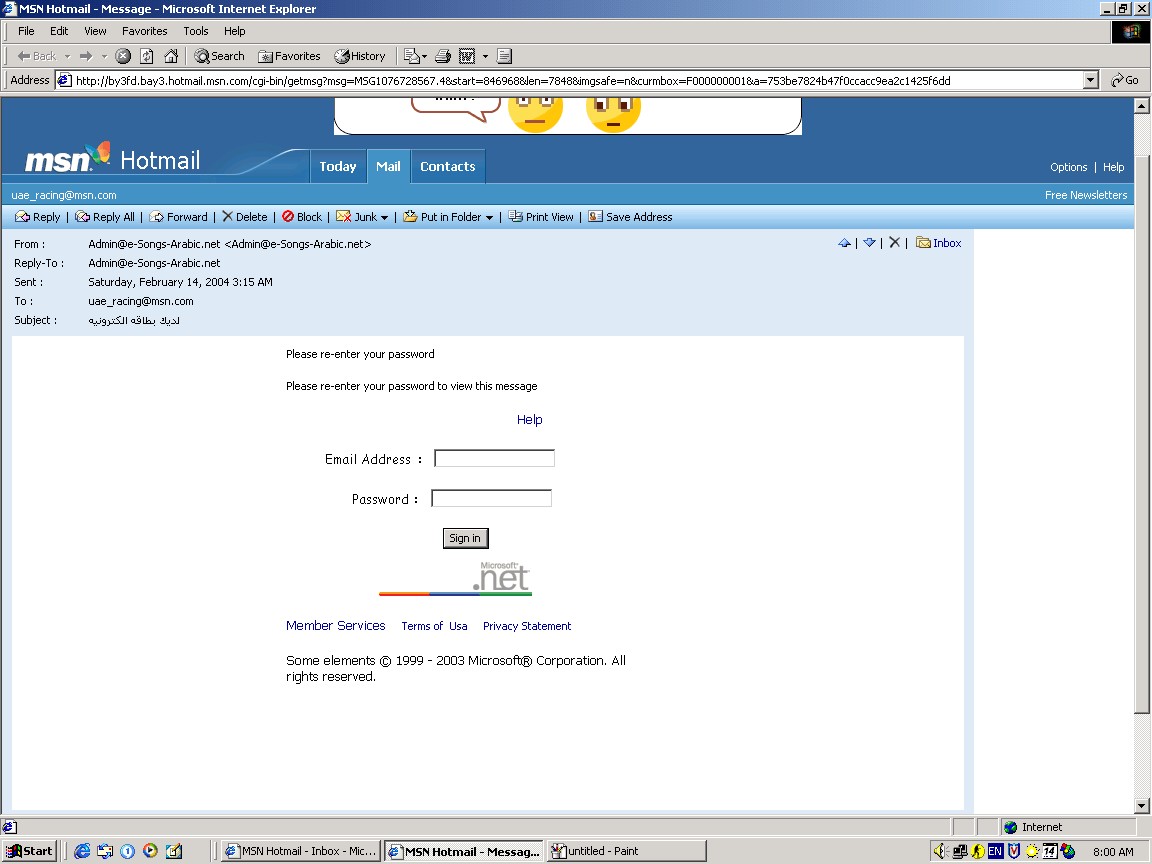
Task: Open the Junk dropdown
Action: [362, 217]
